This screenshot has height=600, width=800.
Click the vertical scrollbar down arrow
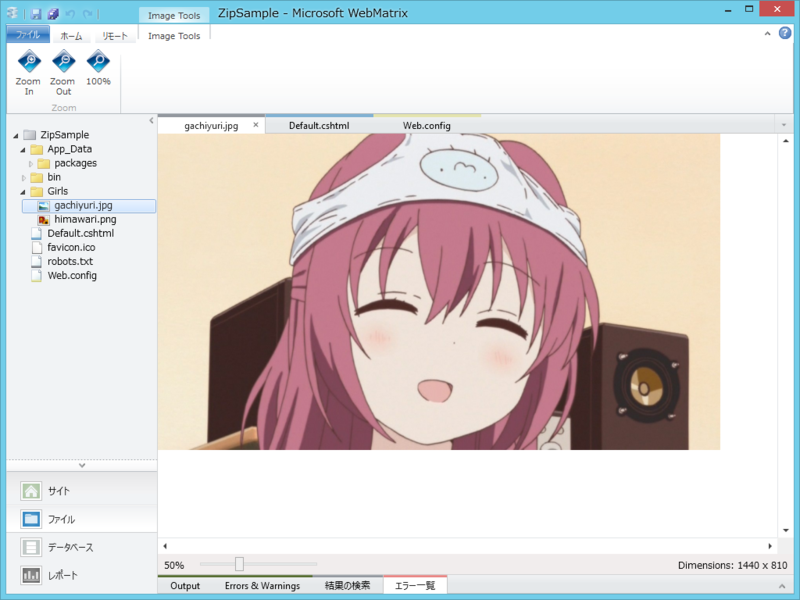point(786,531)
